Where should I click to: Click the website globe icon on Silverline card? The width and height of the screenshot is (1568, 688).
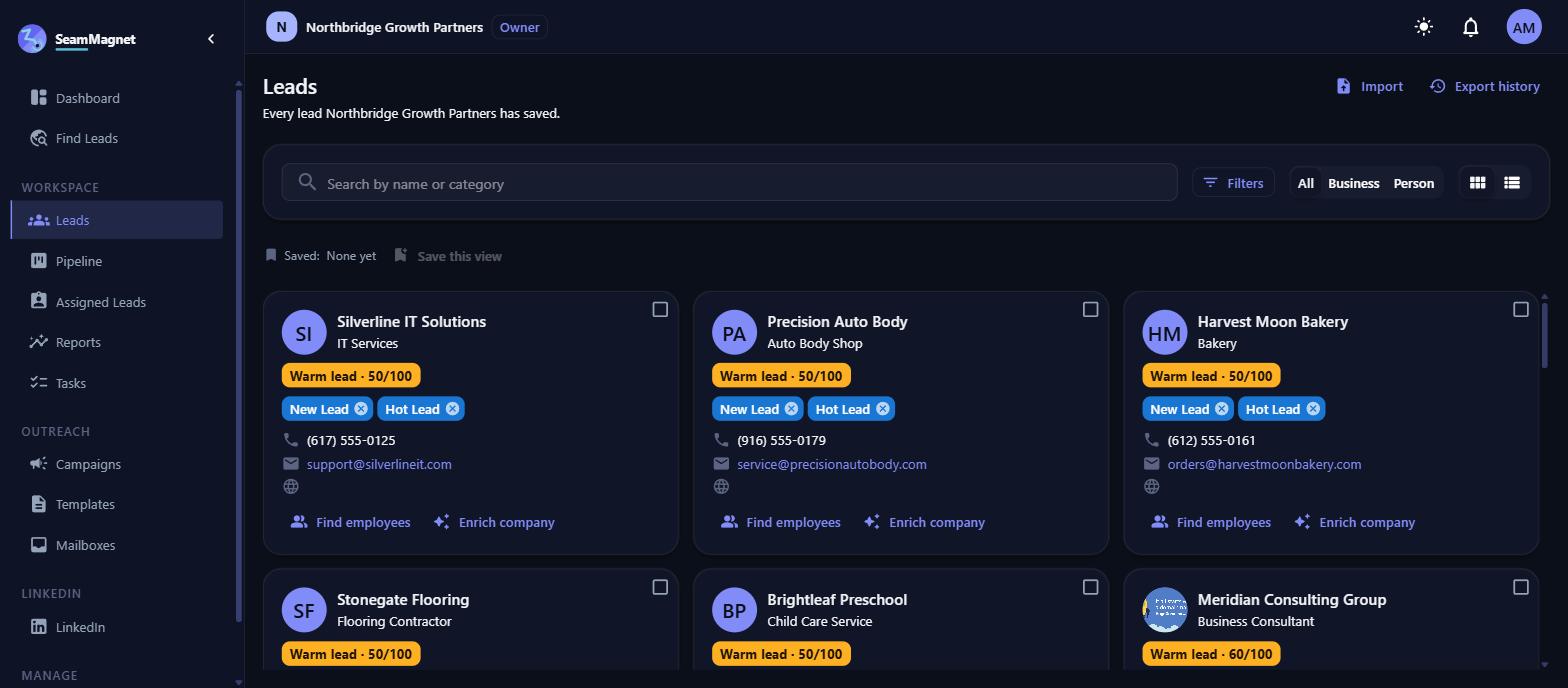click(x=291, y=487)
